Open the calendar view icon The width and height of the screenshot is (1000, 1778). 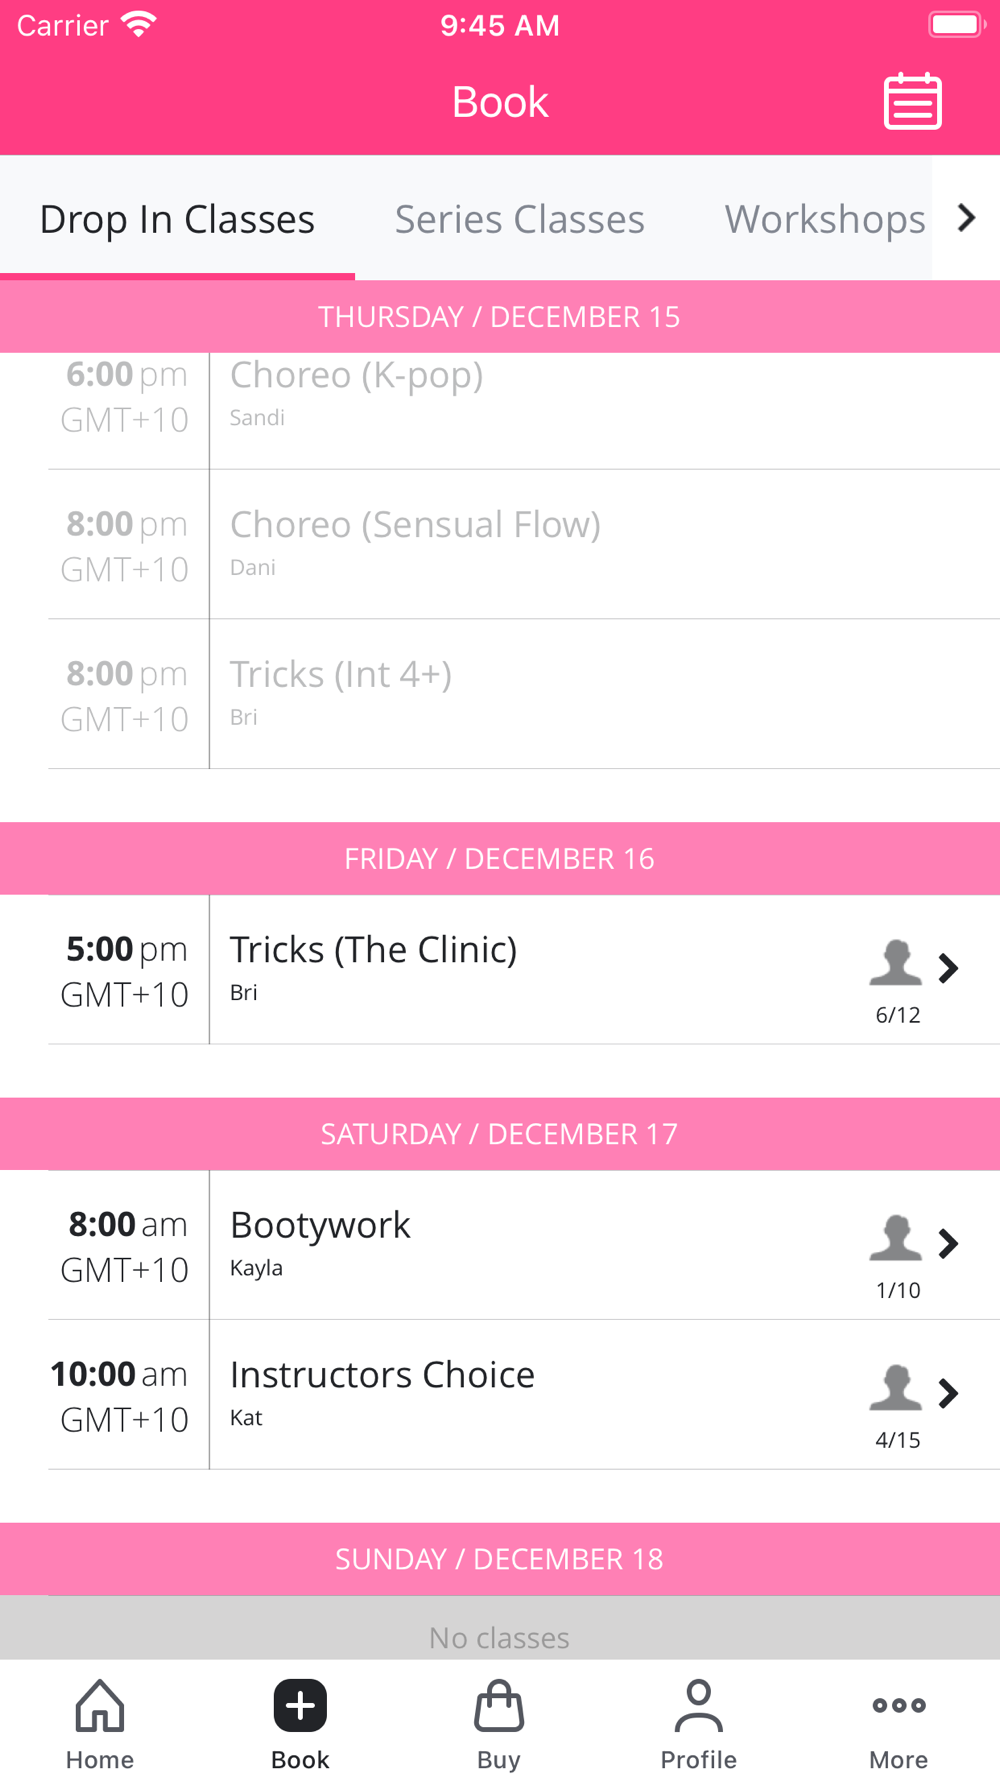[912, 101]
